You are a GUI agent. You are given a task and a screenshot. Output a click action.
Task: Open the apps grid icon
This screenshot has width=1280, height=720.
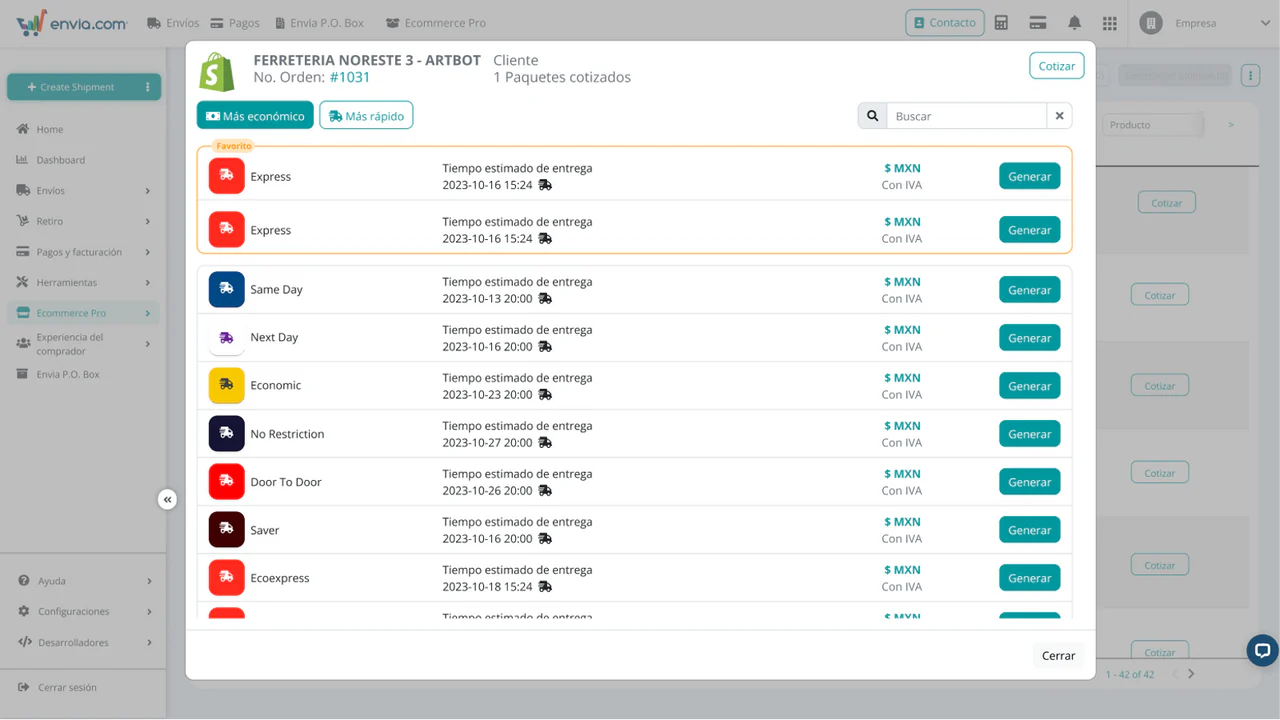tap(1110, 23)
